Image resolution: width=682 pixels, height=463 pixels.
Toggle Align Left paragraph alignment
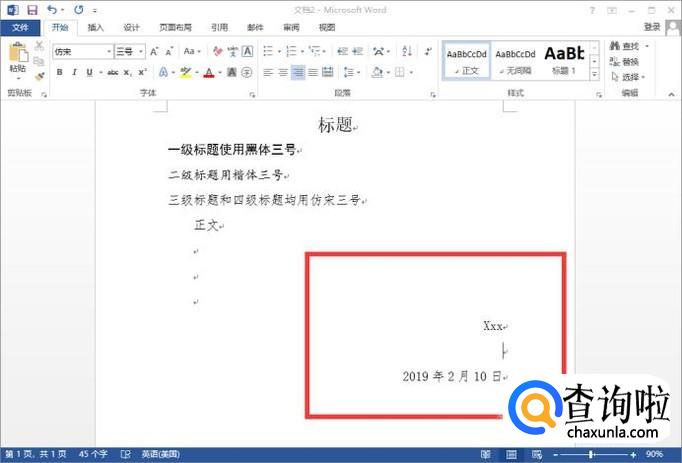click(x=268, y=72)
